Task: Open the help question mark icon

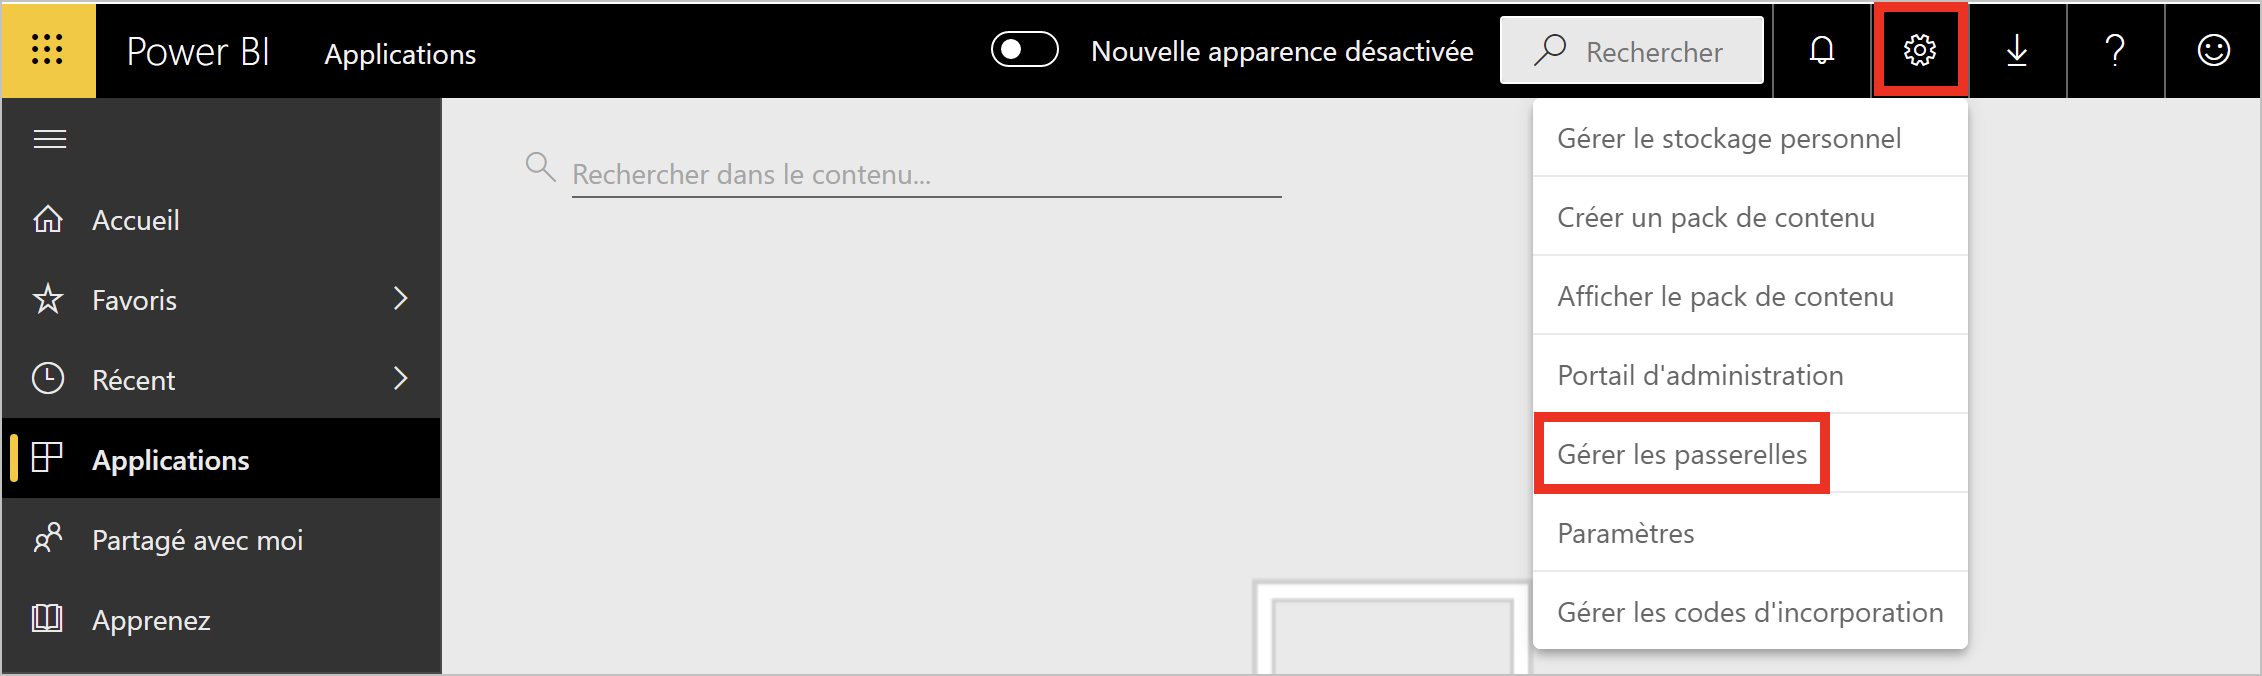Action: (2115, 50)
